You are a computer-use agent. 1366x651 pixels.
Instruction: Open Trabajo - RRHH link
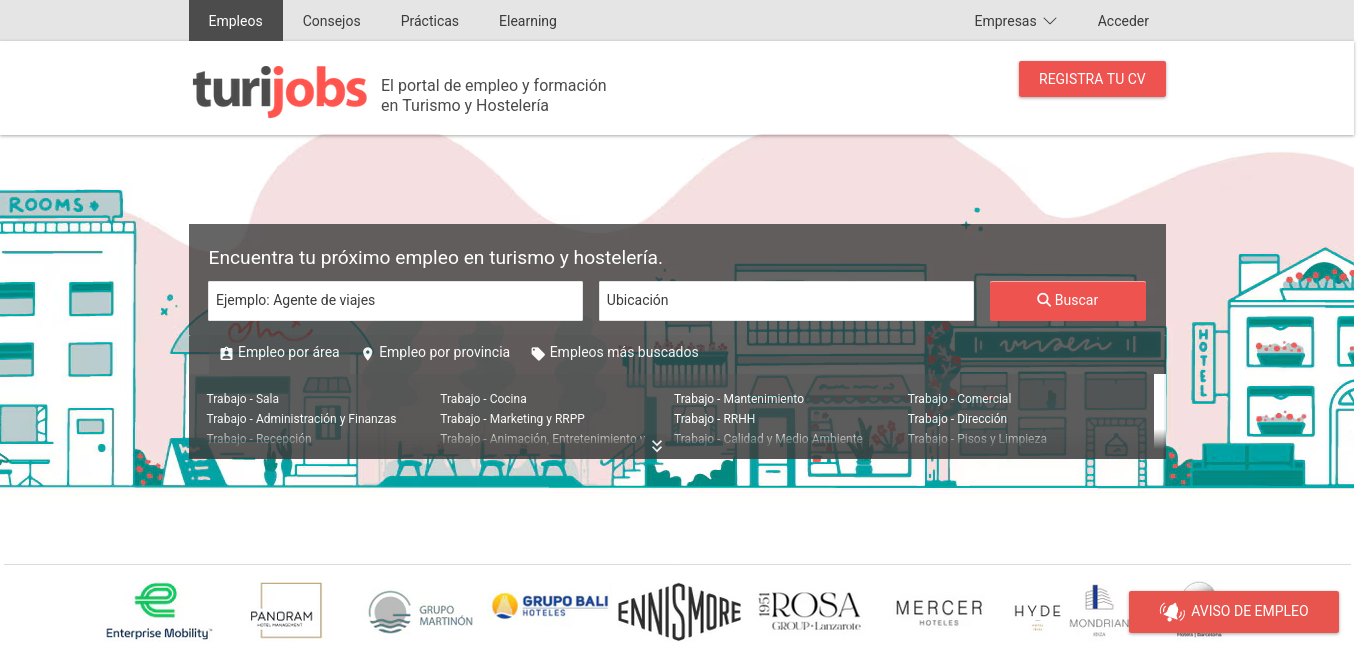(x=714, y=419)
